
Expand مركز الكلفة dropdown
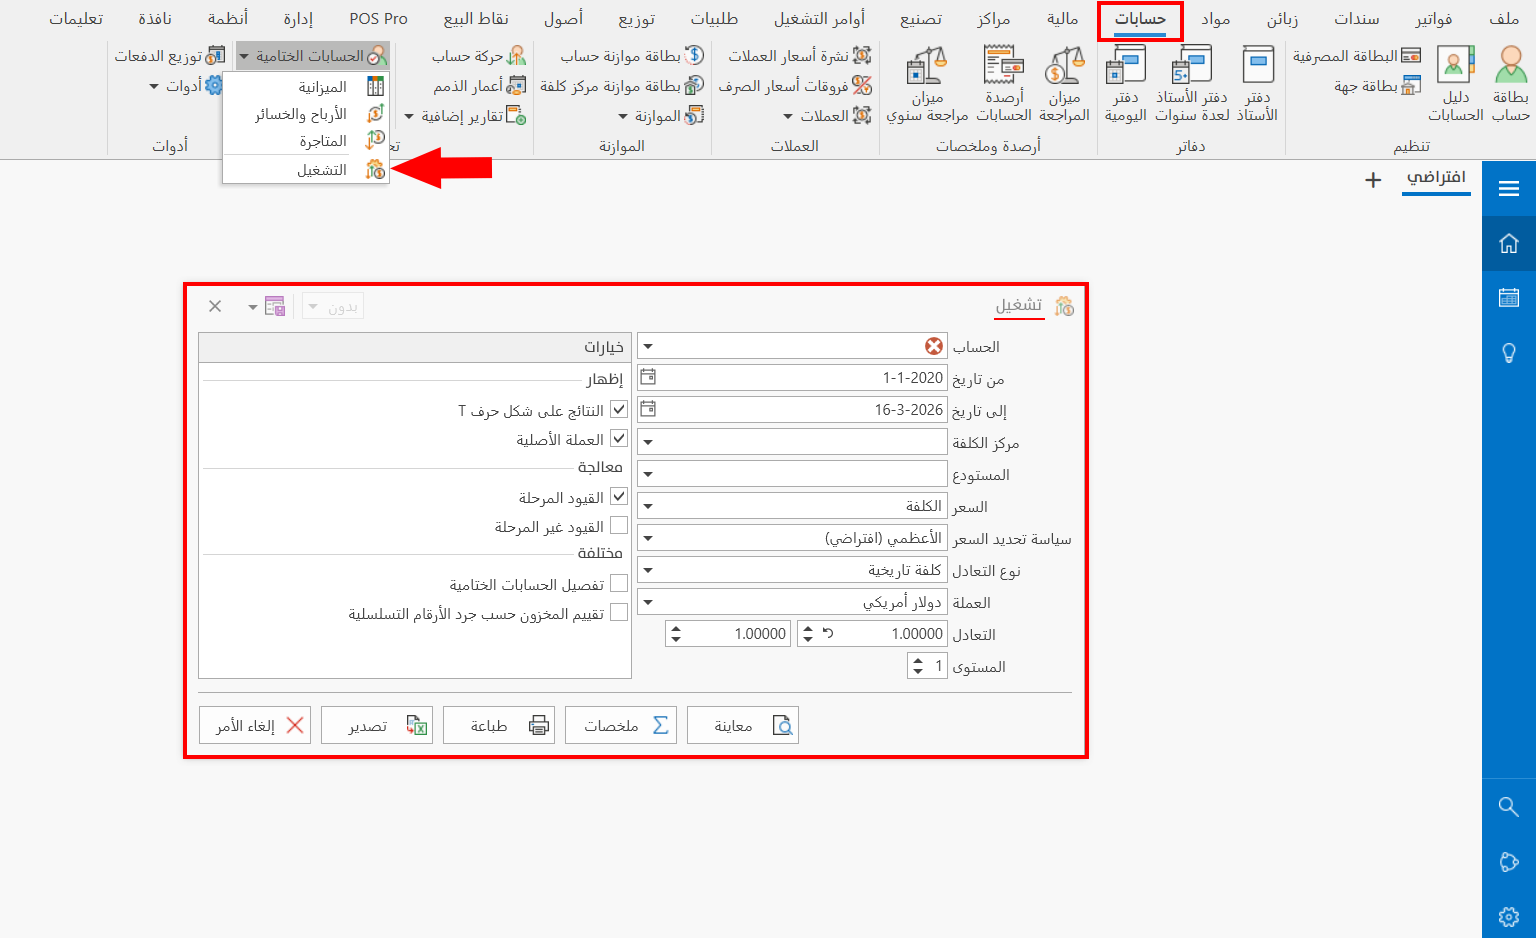648,442
